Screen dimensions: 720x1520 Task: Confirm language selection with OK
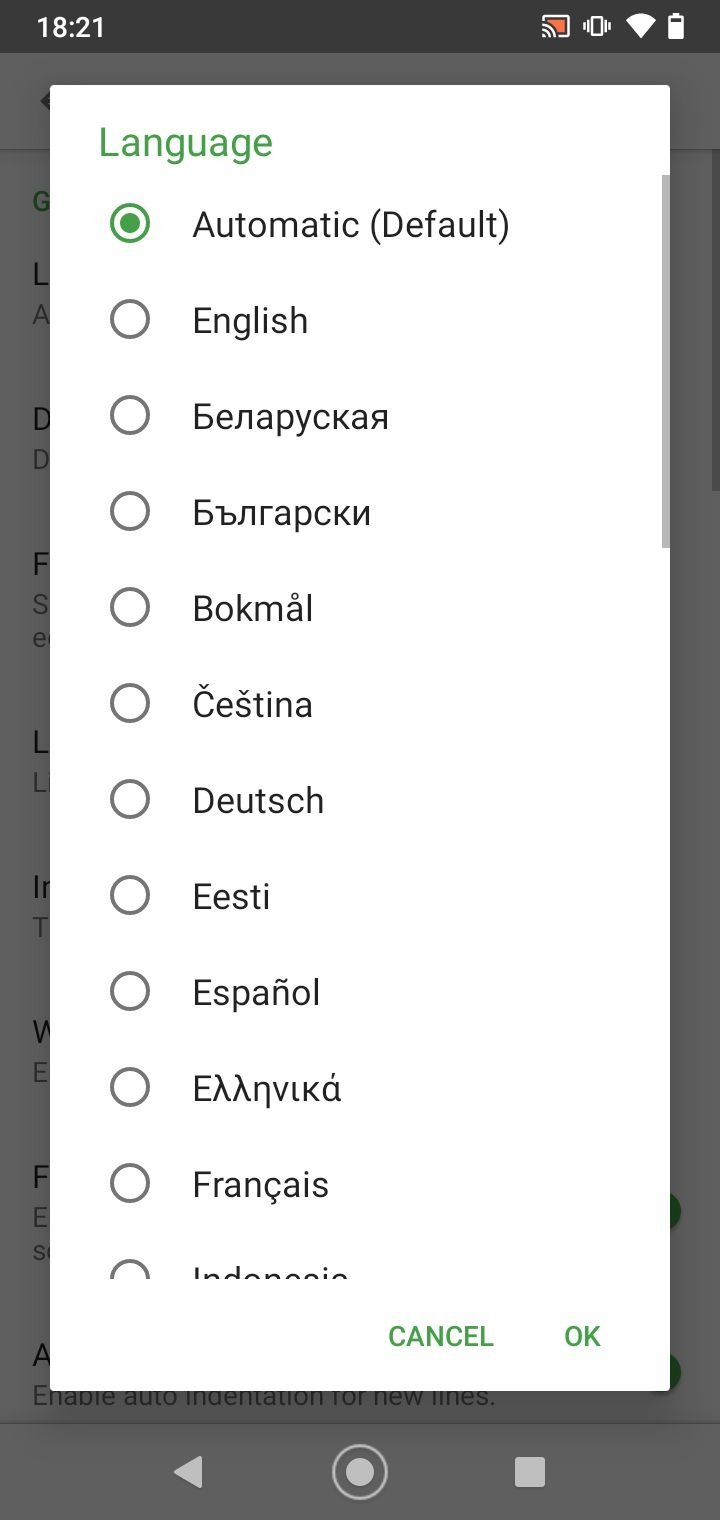click(x=582, y=1336)
